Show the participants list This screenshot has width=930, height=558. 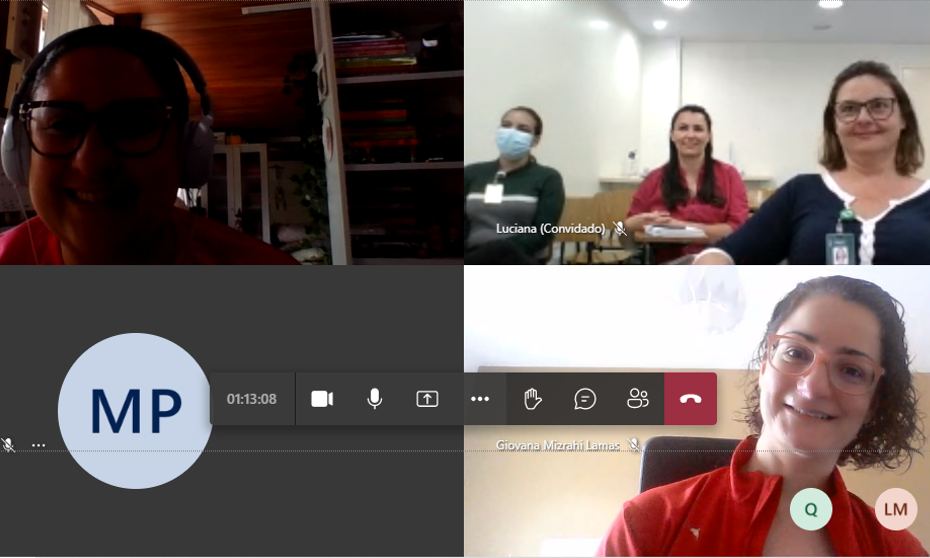(x=638, y=399)
